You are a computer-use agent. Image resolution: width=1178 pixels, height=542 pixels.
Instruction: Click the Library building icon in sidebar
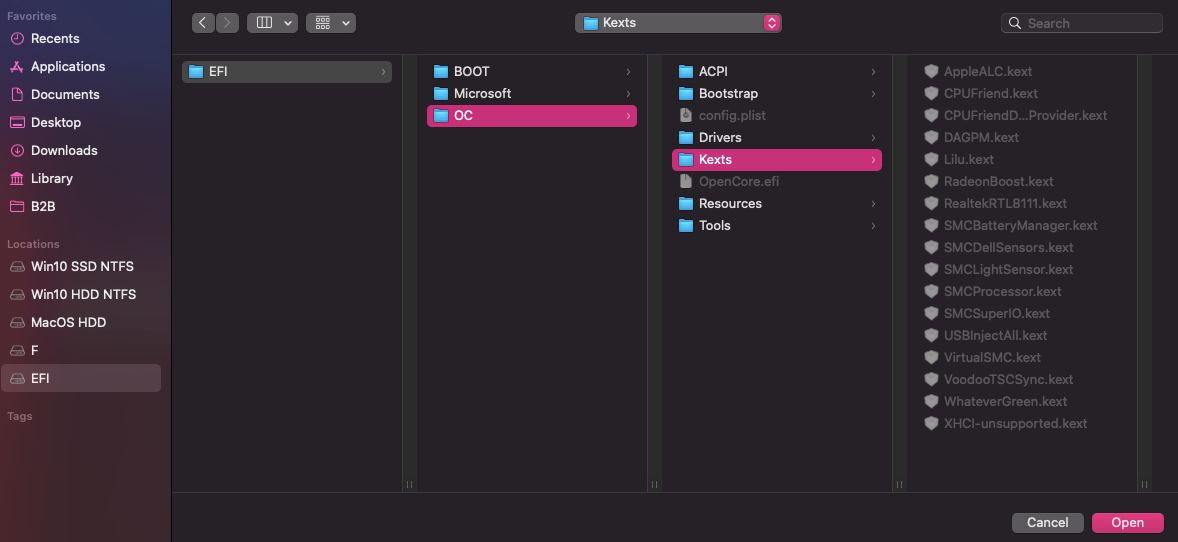click(x=17, y=178)
